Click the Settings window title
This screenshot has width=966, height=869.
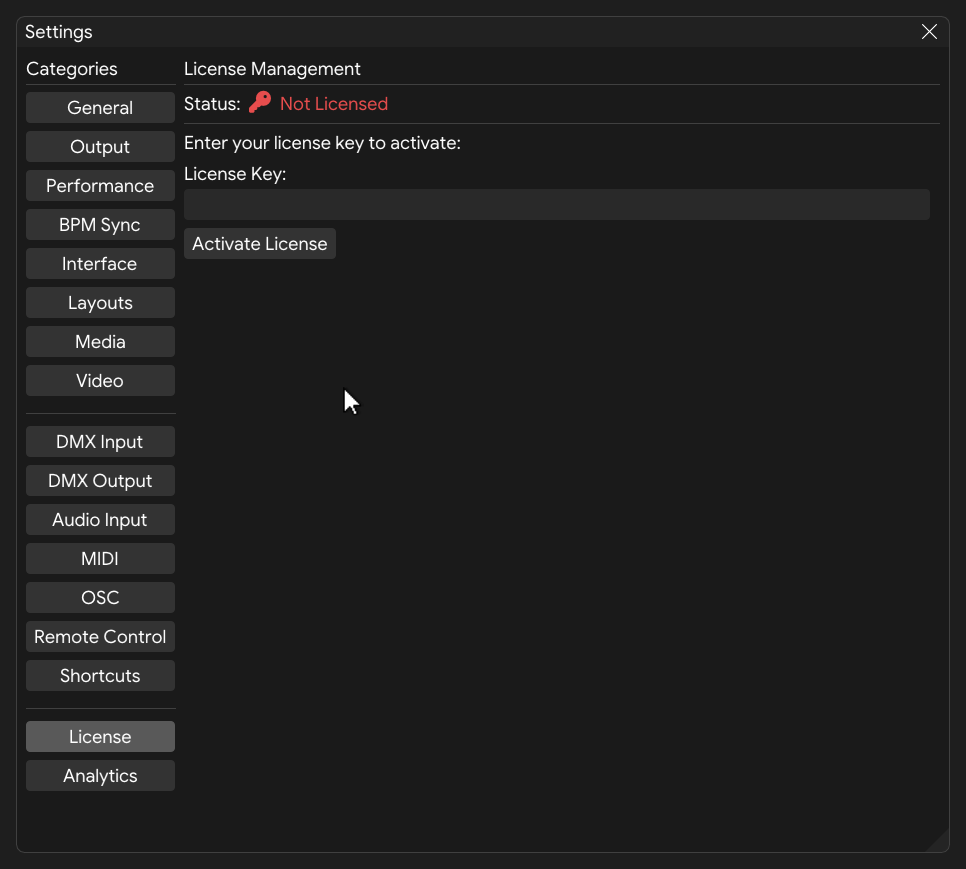click(59, 32)
